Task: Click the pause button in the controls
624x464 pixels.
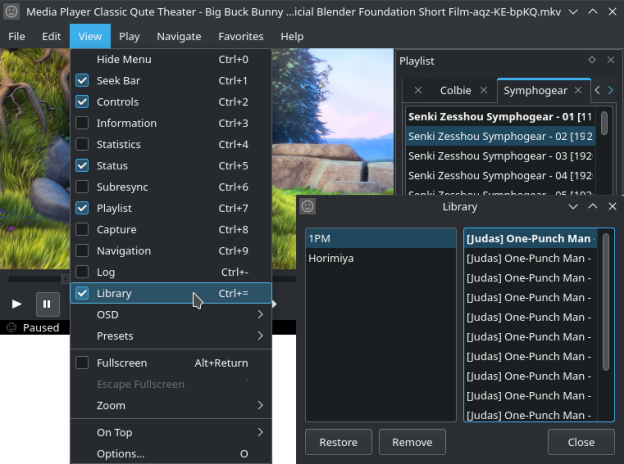Action: [x=47, y=303]
